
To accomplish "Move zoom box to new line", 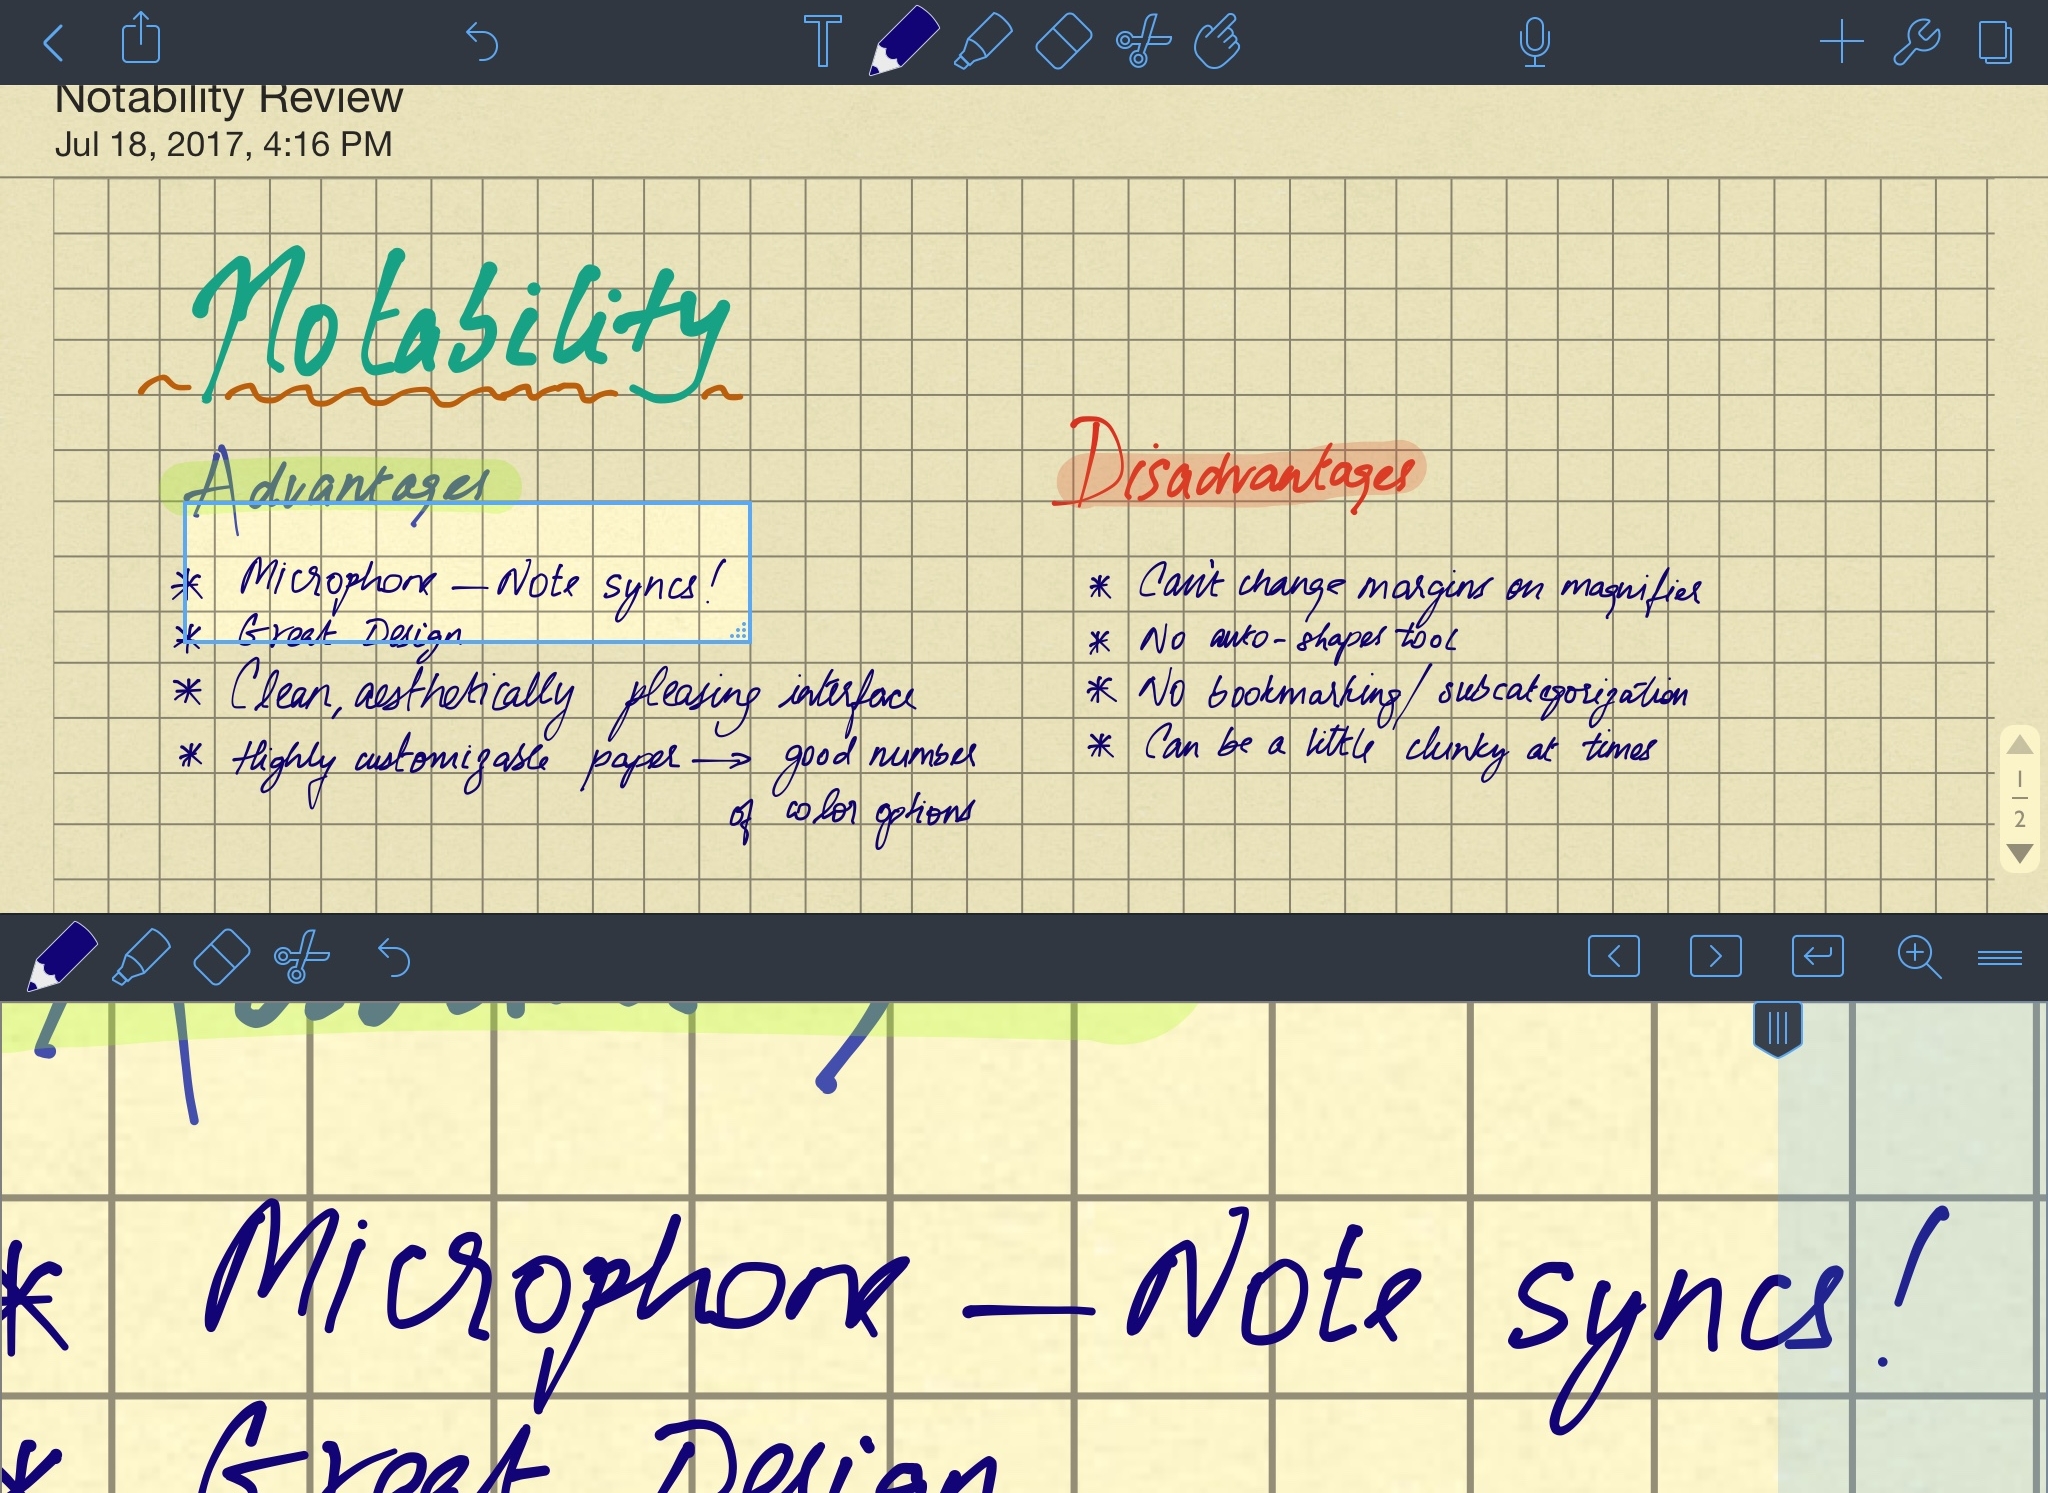I will point(1818,957).
